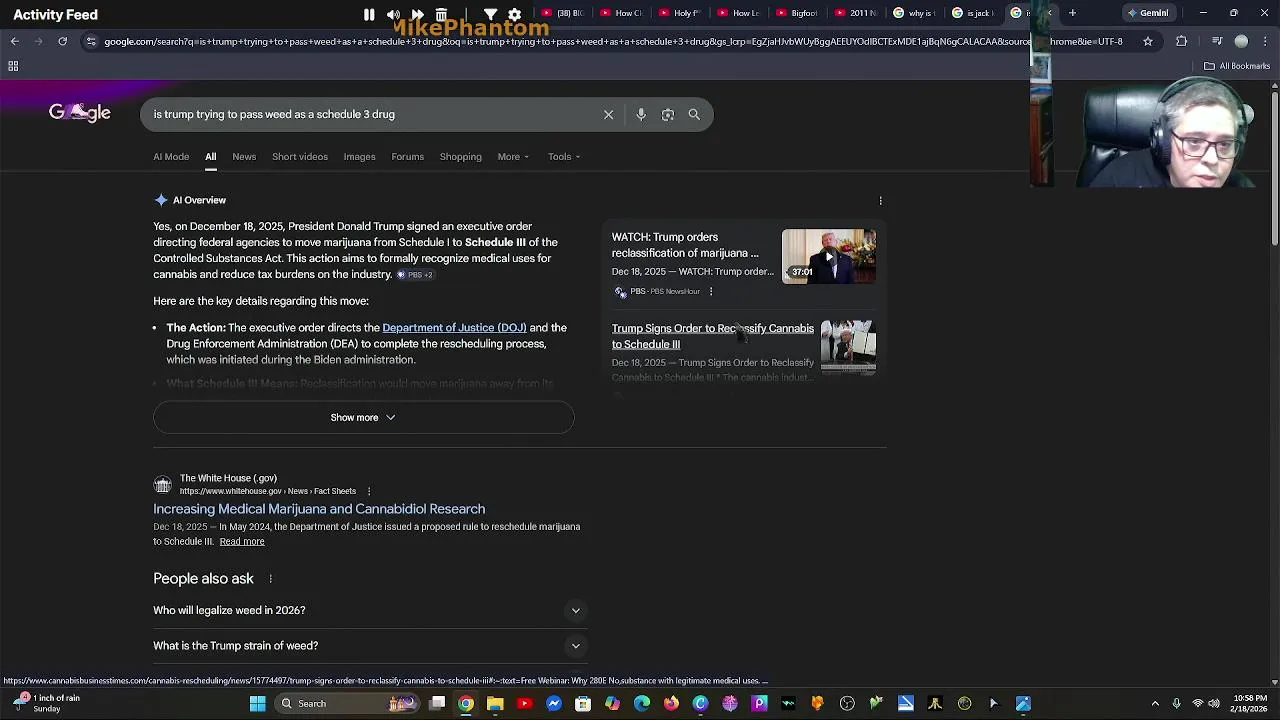Open the Gemini button in title bar

(x=1147, y=13)
